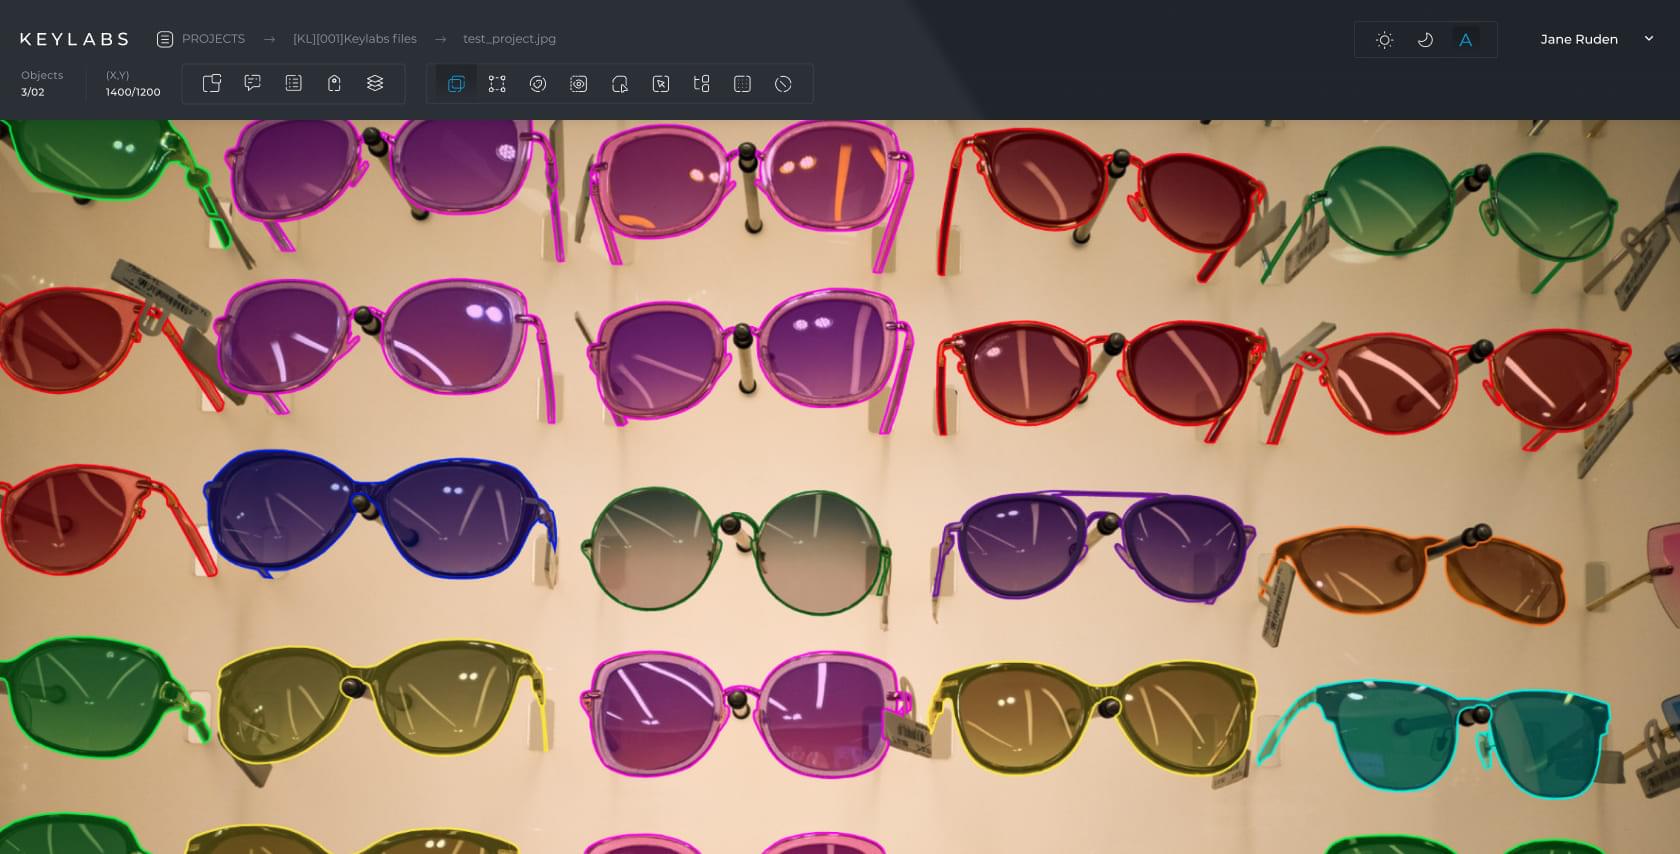Open the list view icon
The image size is (1680, 854).
[x=293, y=84]
